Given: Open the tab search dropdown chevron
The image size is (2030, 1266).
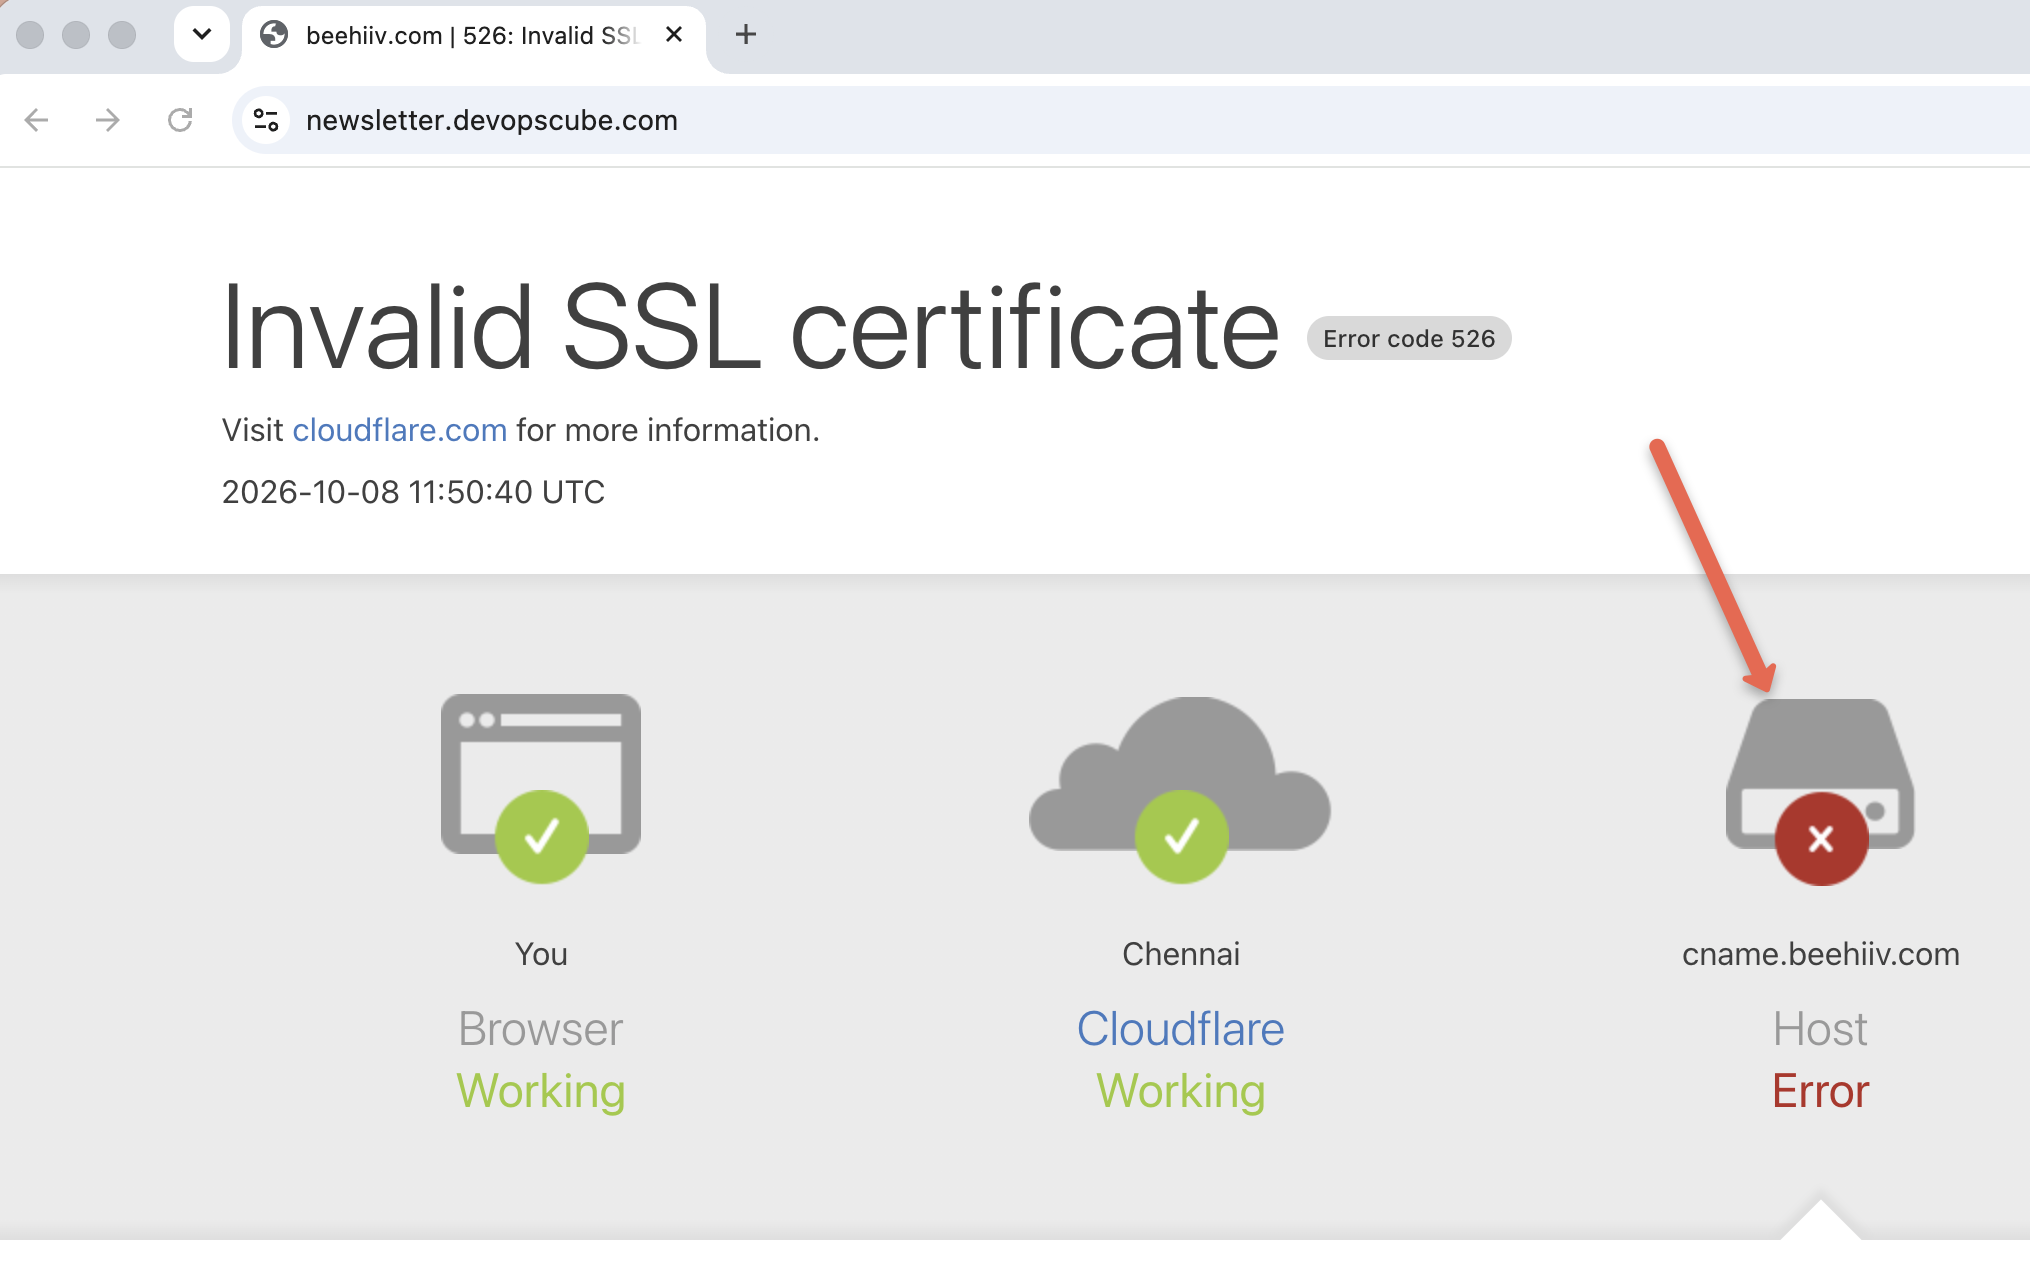Looking at the screenshot, I should [201, 34].
